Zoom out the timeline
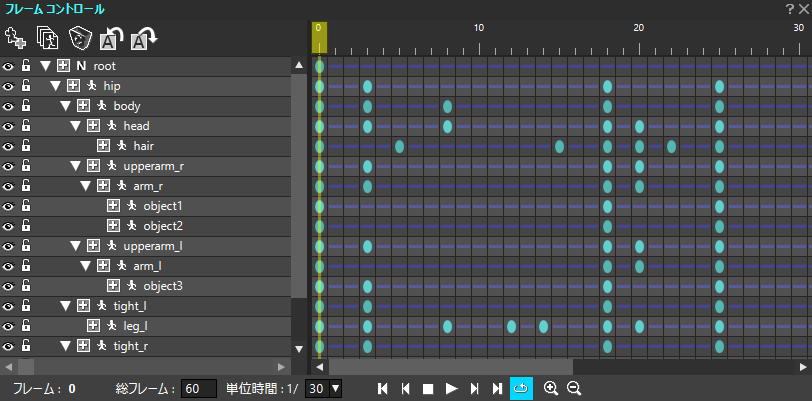 574,388
